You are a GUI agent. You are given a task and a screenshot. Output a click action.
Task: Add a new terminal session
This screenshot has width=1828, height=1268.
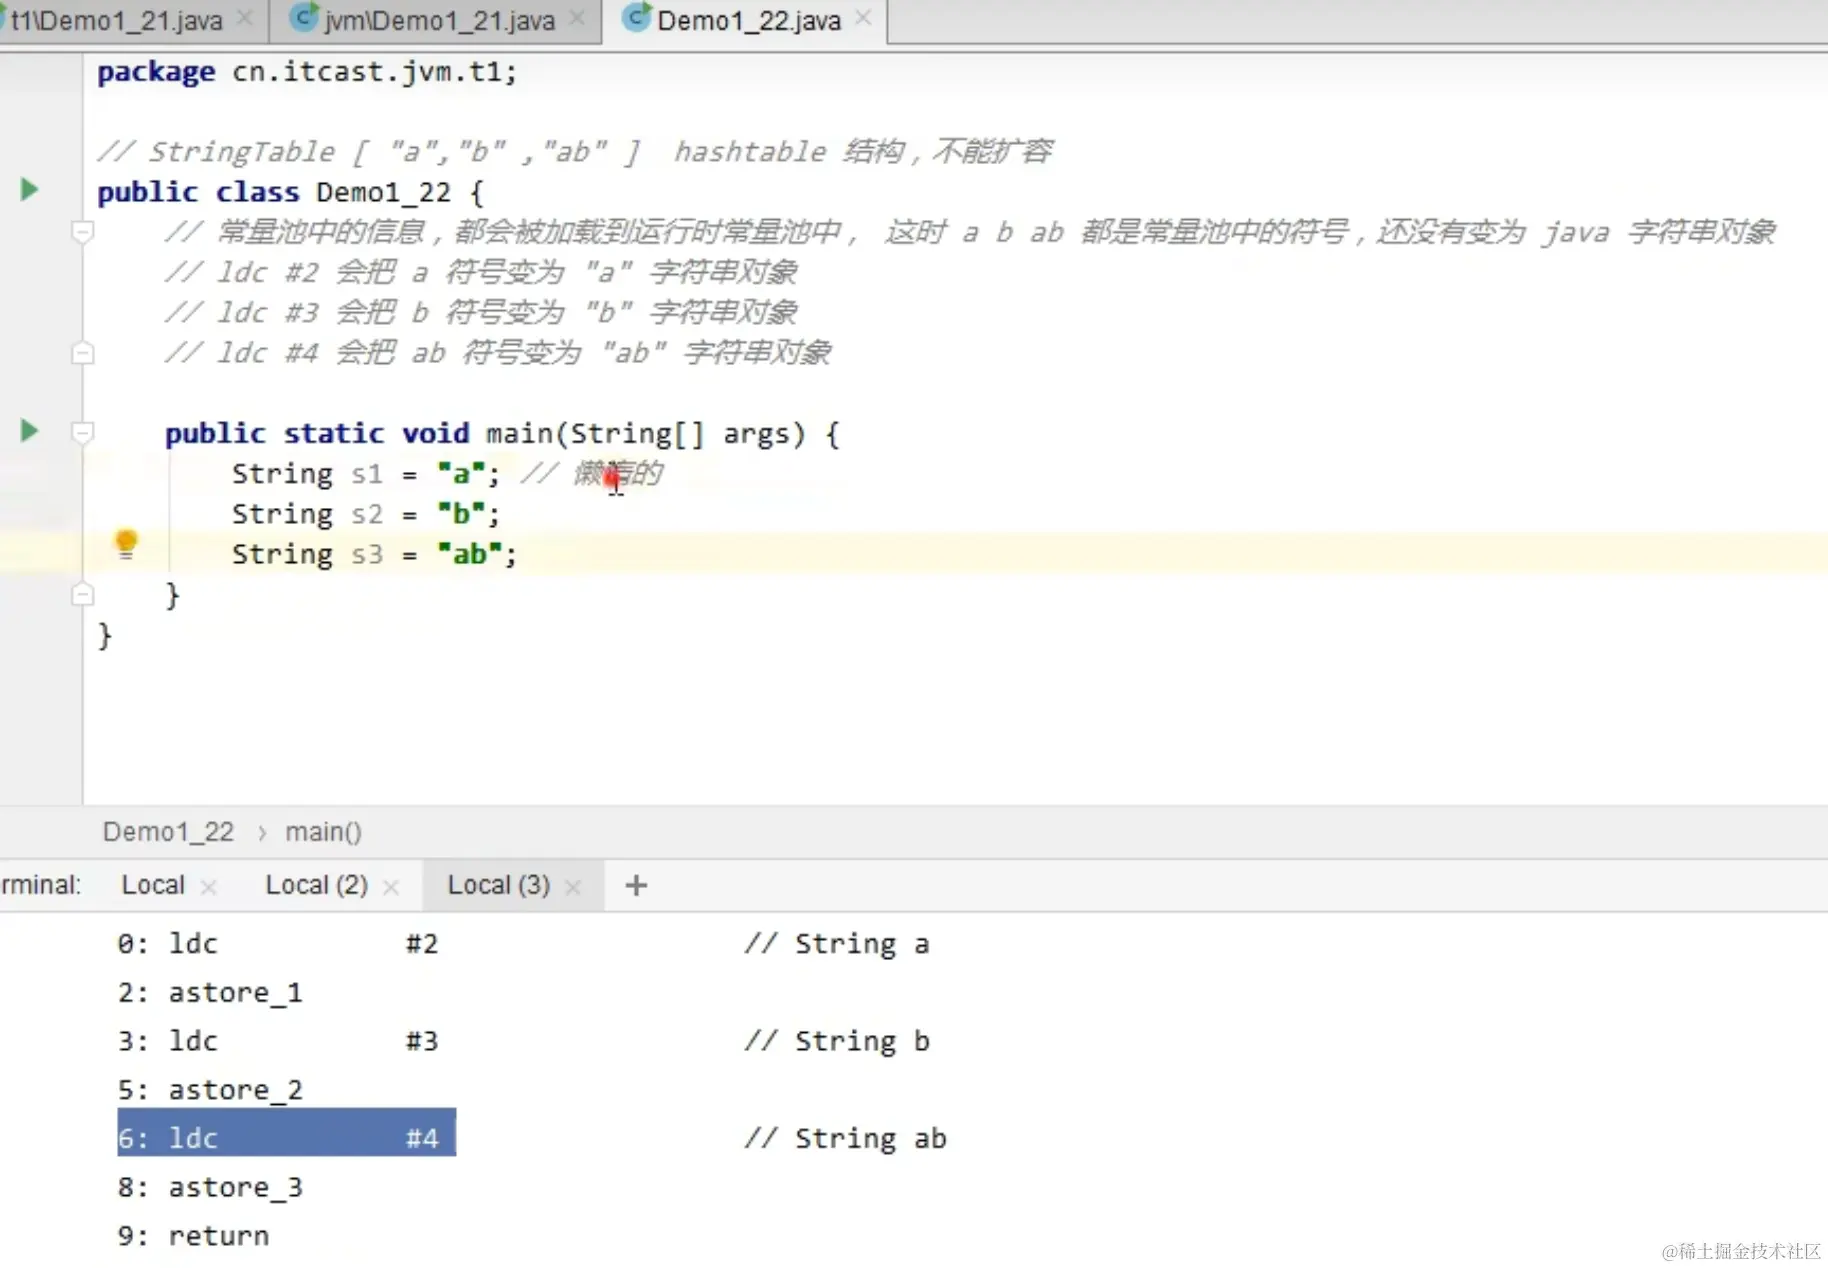(x=636, y=885)
